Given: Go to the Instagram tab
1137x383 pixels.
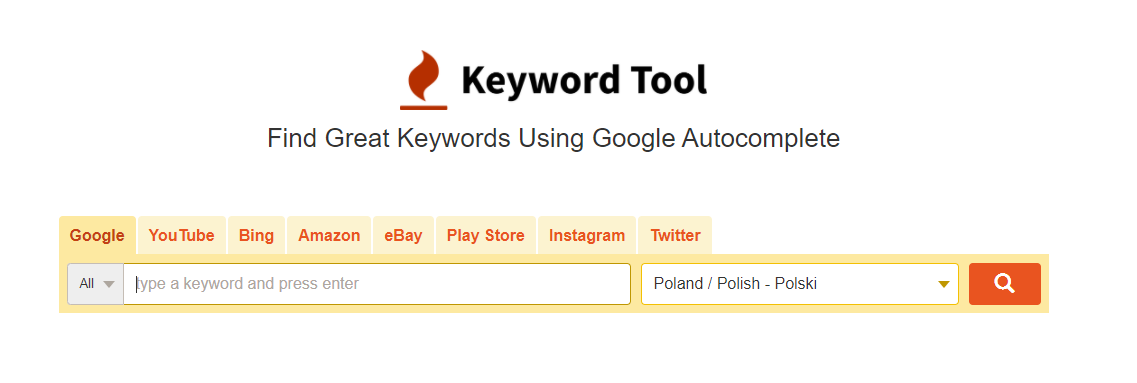Looking at the screenshot, I should (x=587, y=235).
